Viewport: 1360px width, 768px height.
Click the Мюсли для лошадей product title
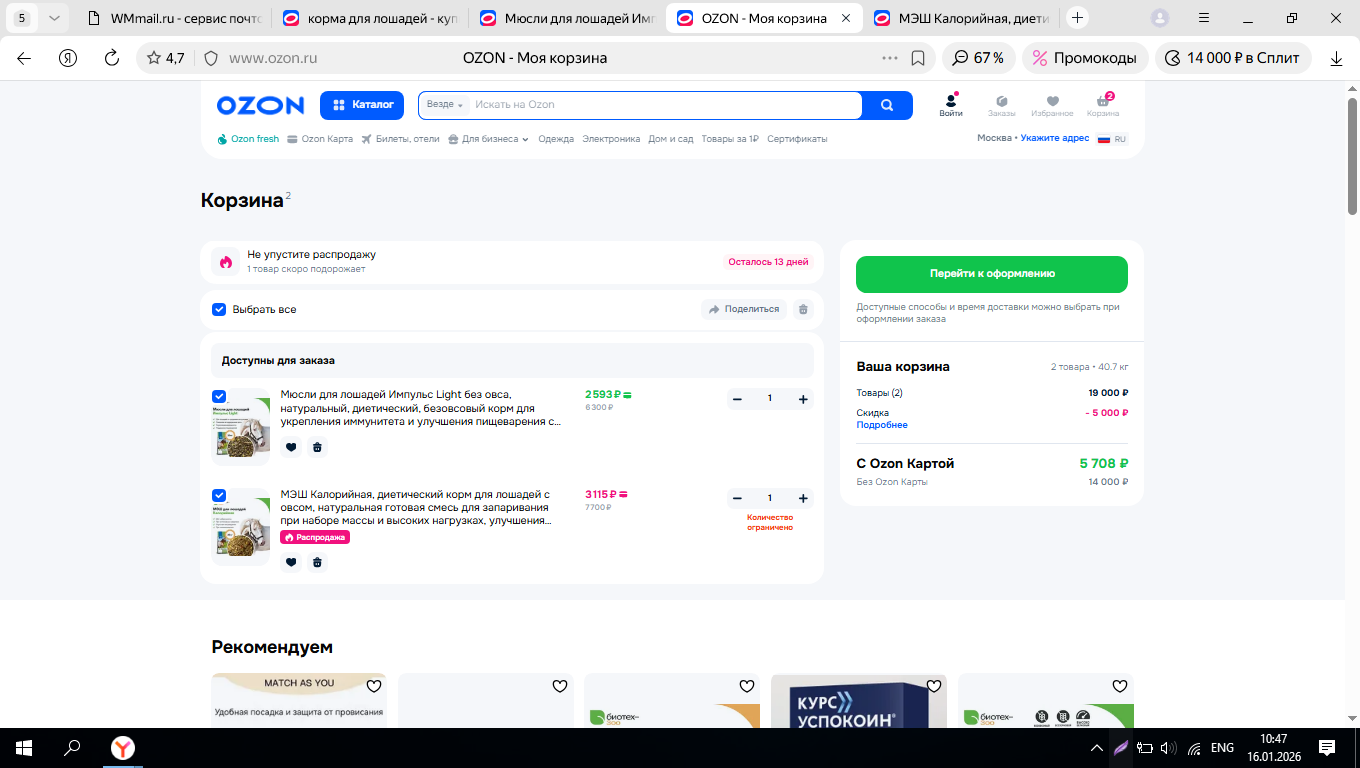(x=421, y=408)
